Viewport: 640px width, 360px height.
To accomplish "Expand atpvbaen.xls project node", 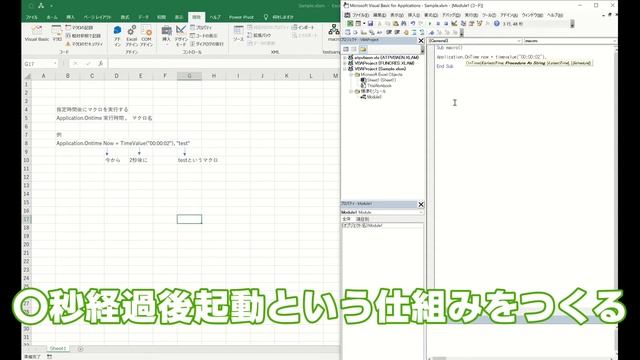I will 345,58.
